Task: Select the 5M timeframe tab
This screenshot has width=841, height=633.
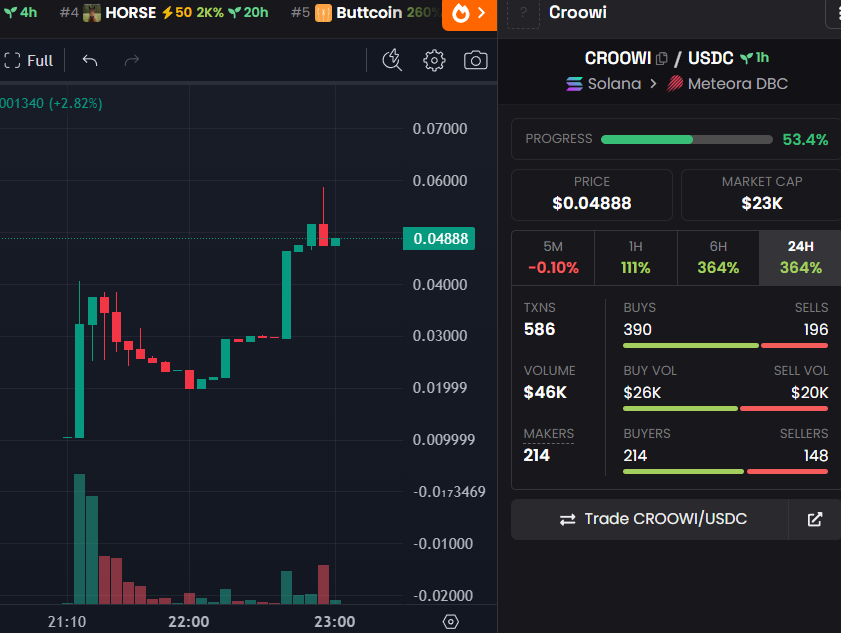Action: pyautogui.click(x=553, y=258)
